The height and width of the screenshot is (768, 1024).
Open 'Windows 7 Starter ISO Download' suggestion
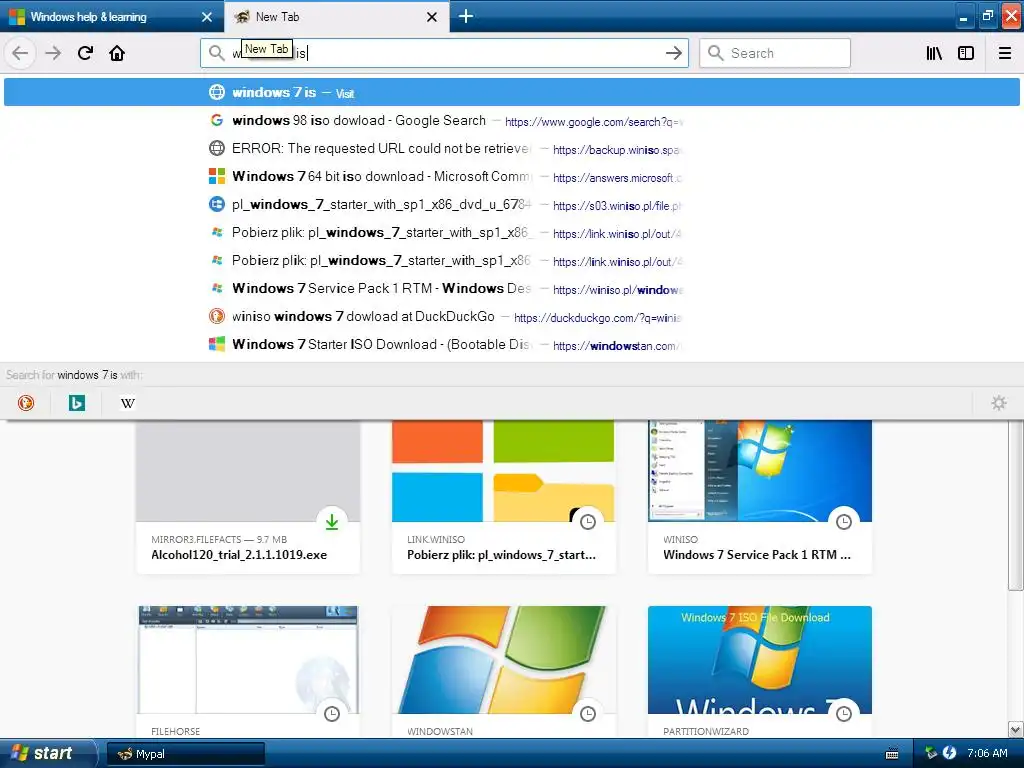click(x=511, y=344)
